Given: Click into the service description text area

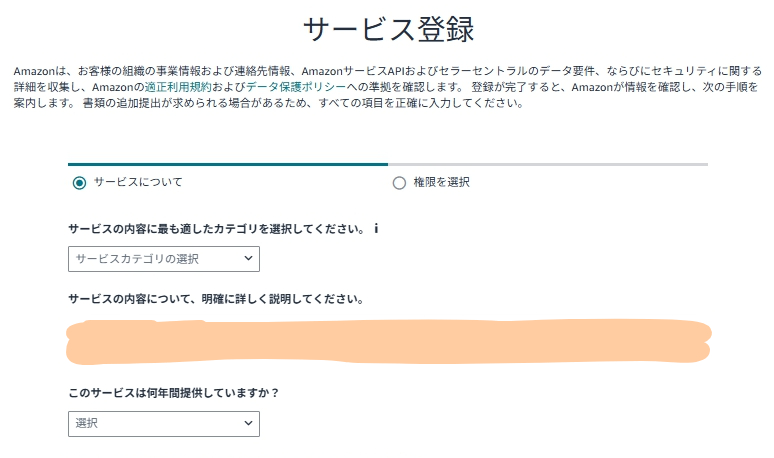Looking at the screenshot, I should click(388, 342).
